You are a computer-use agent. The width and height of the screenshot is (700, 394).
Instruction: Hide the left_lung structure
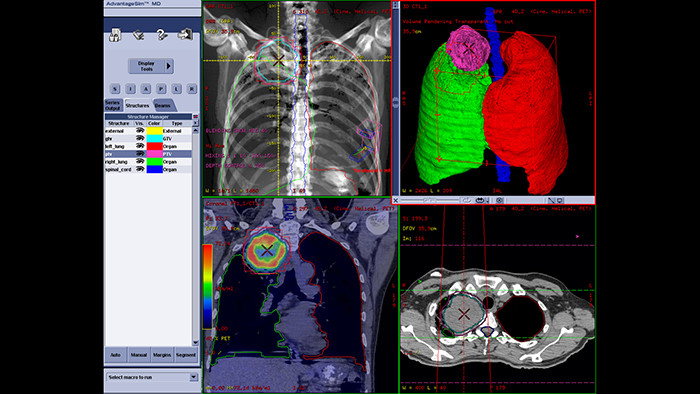tap(140, 146)
